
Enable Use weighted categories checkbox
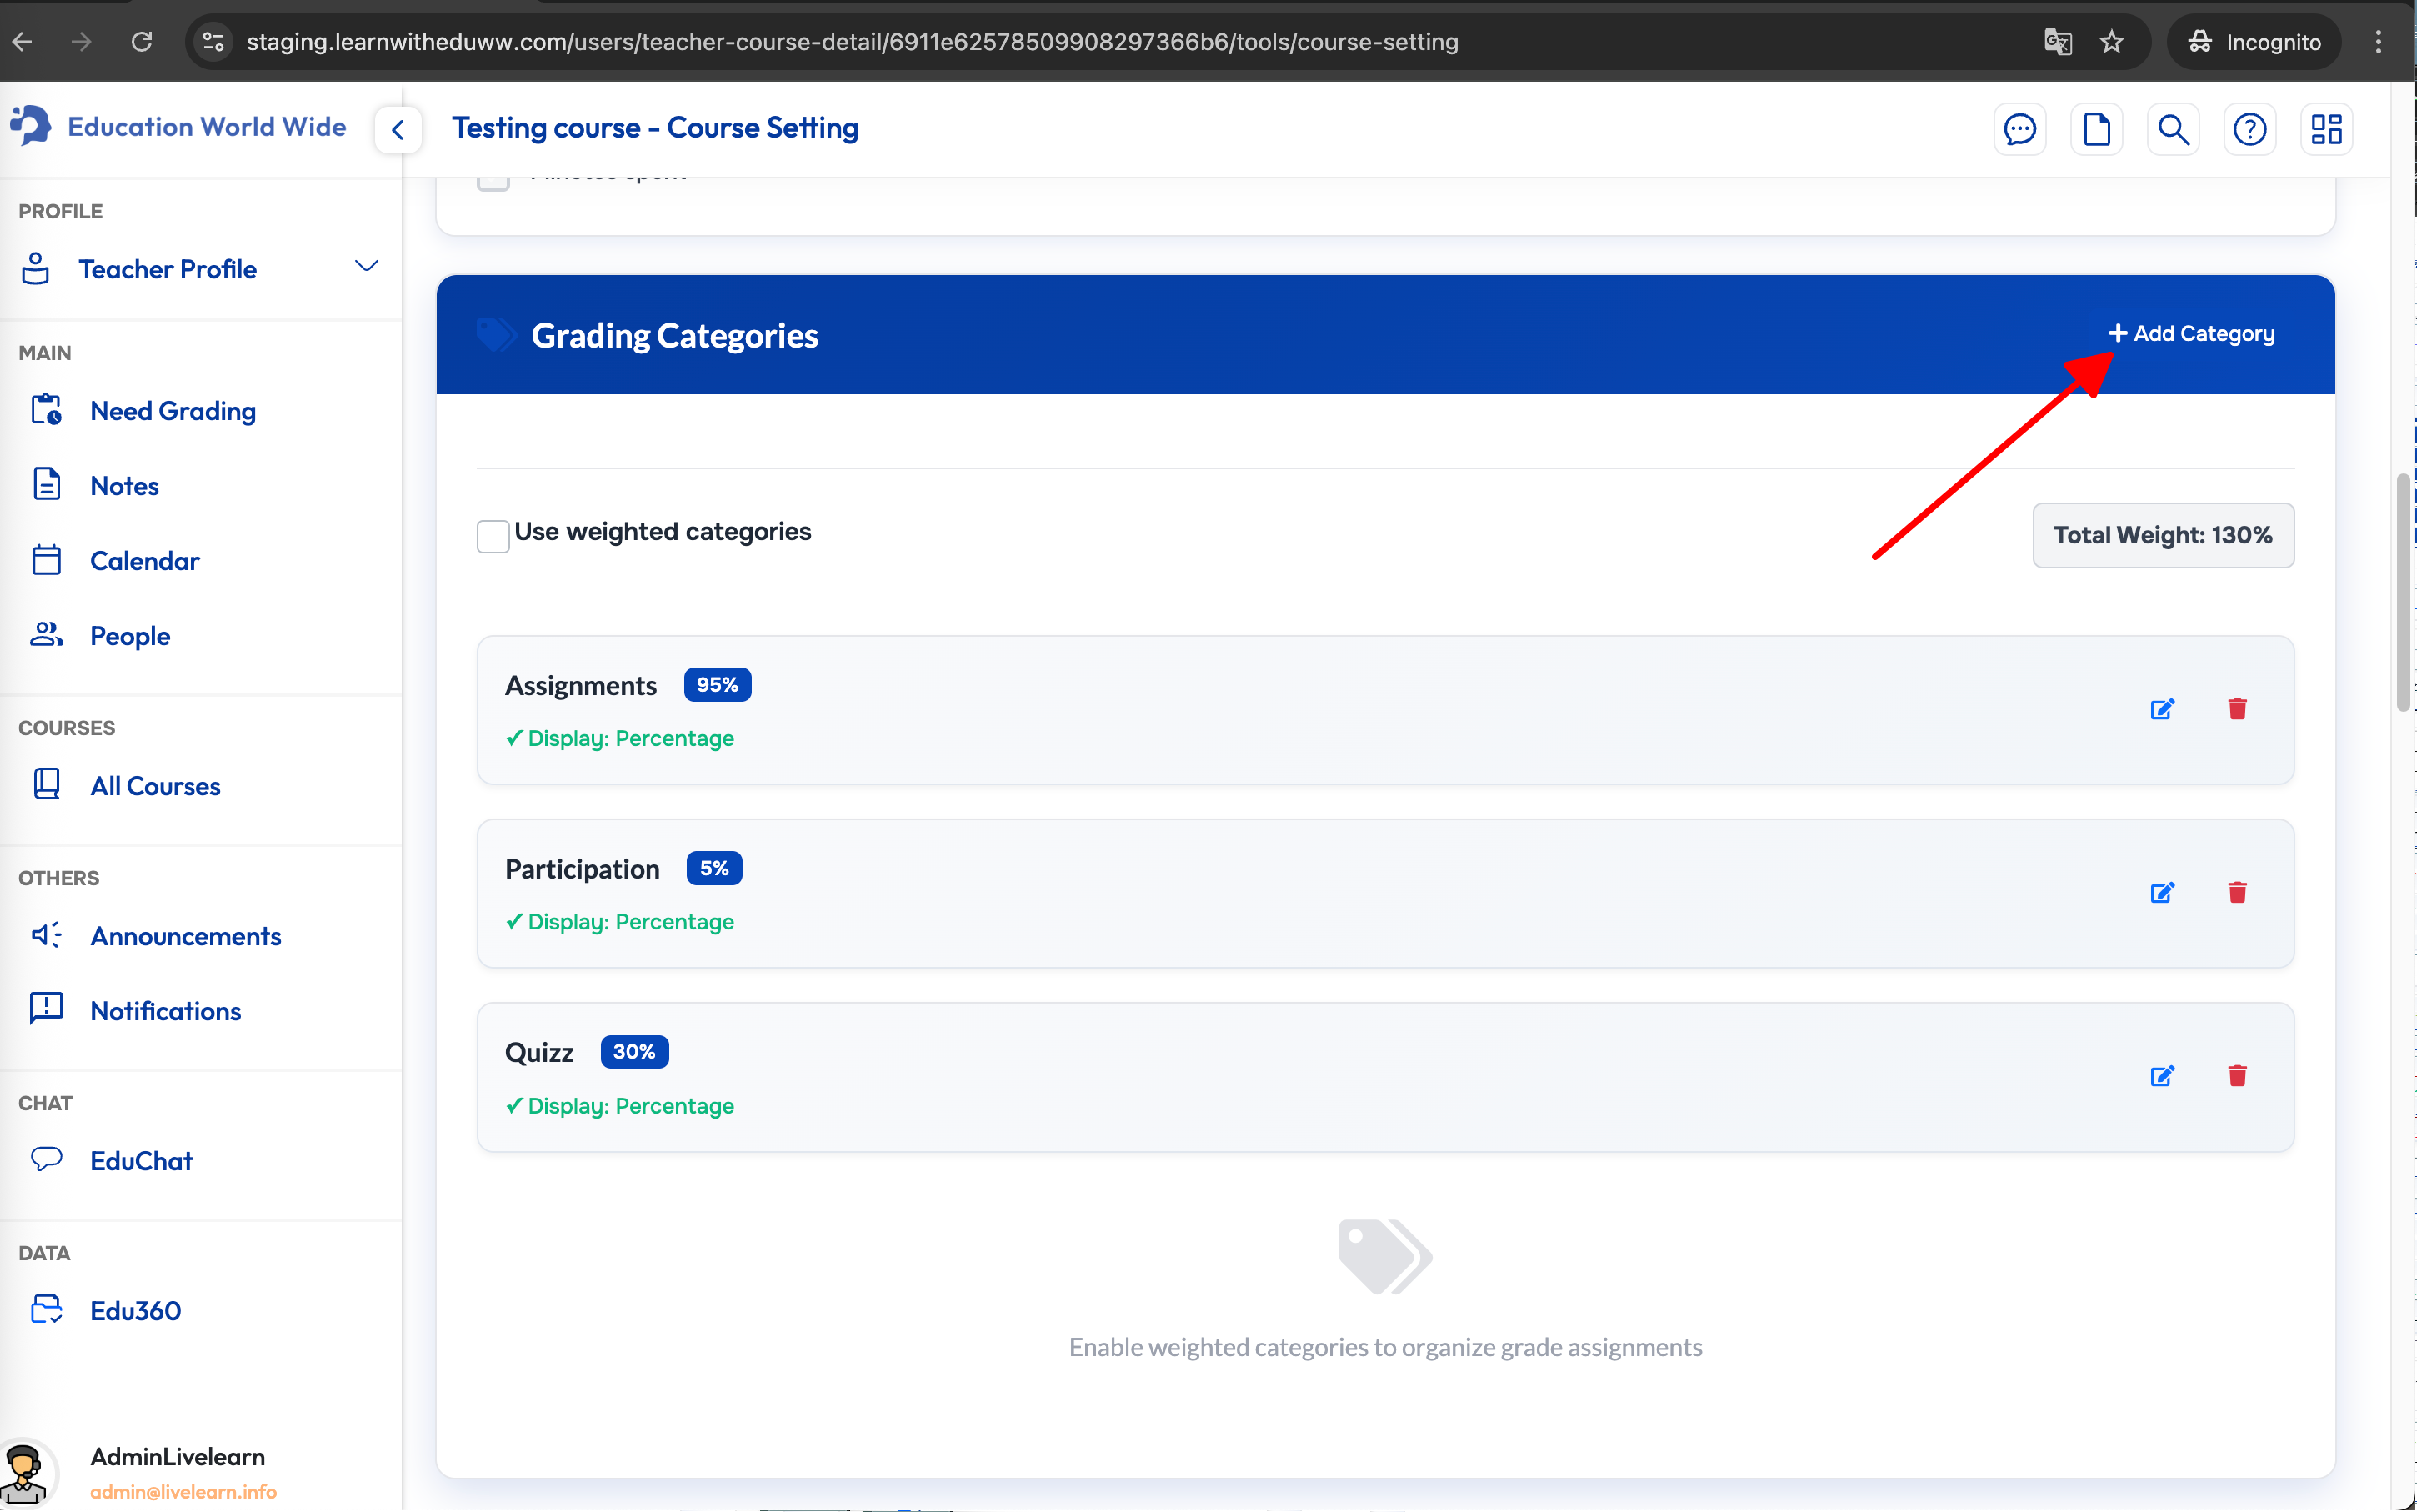[x=493, y=536]
